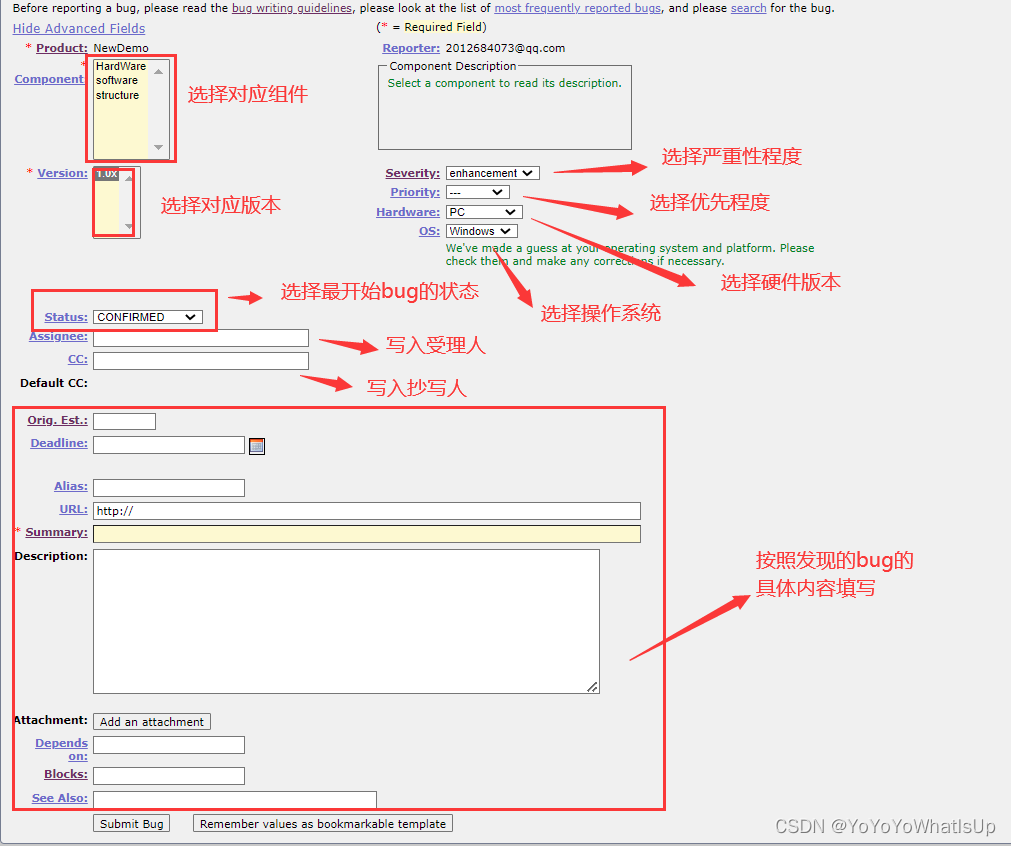Focus the CC text field
1011x846 pixels.
click(201, 361)
